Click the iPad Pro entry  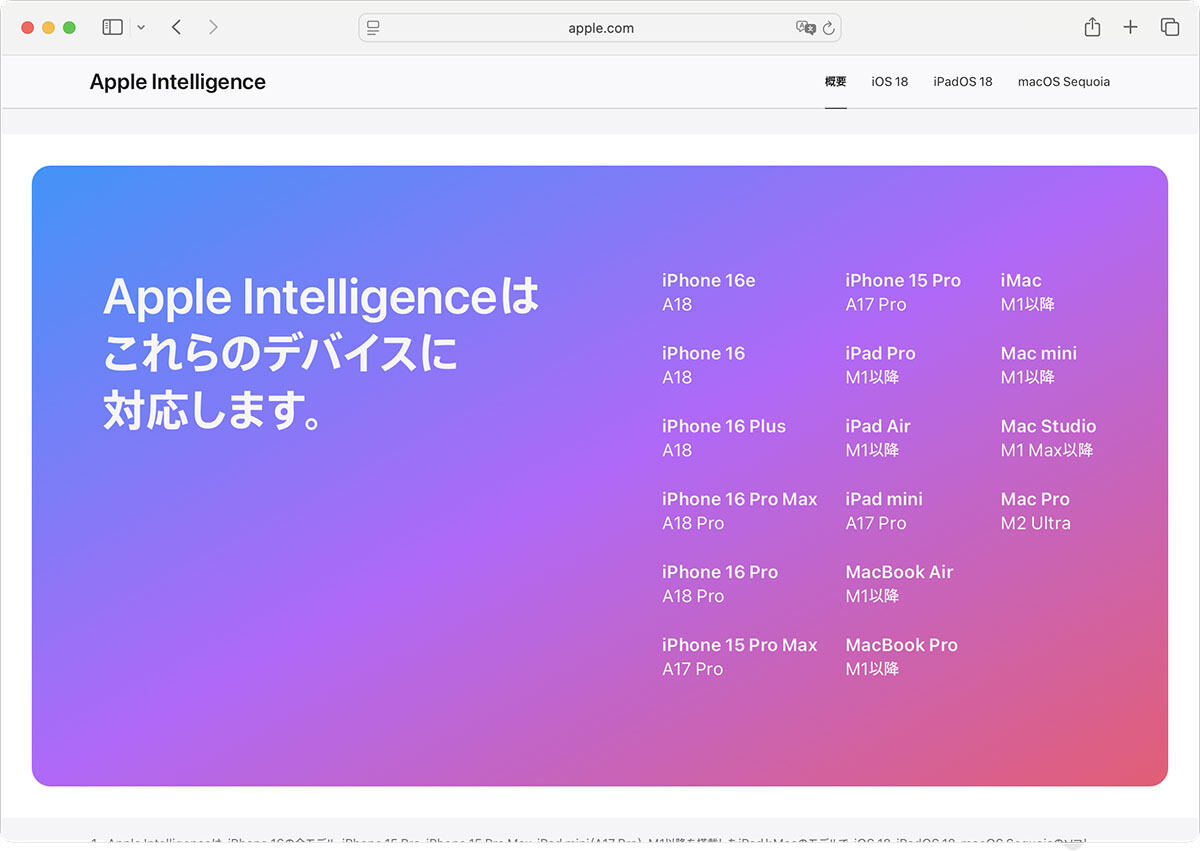pyautogui.click(x=881, y=354)
